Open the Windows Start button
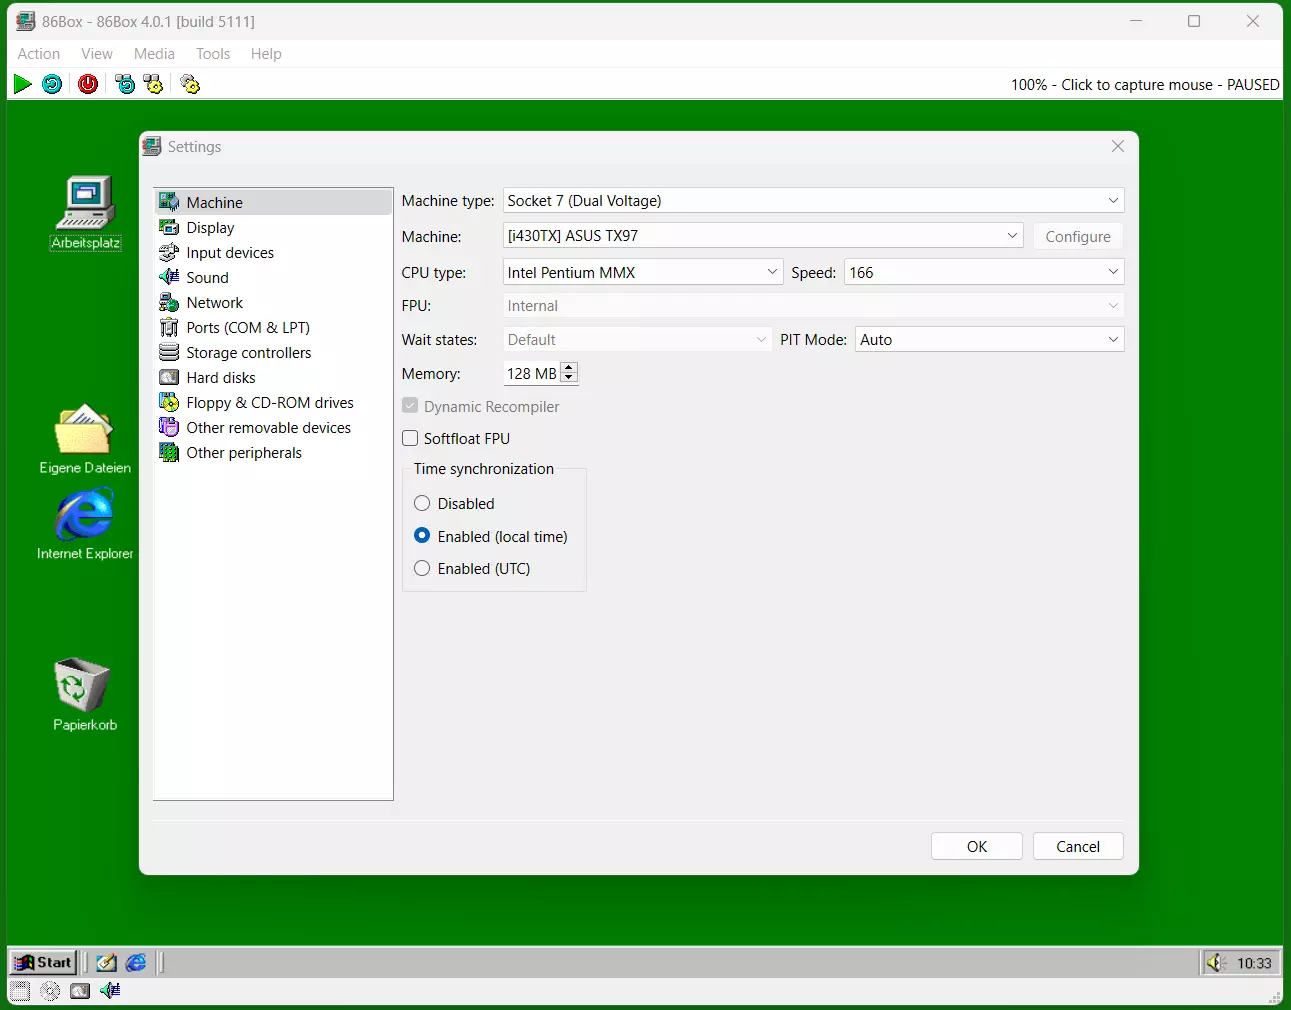The height and width of the screenshot is (1010, 1291). [x=43, y=962]
